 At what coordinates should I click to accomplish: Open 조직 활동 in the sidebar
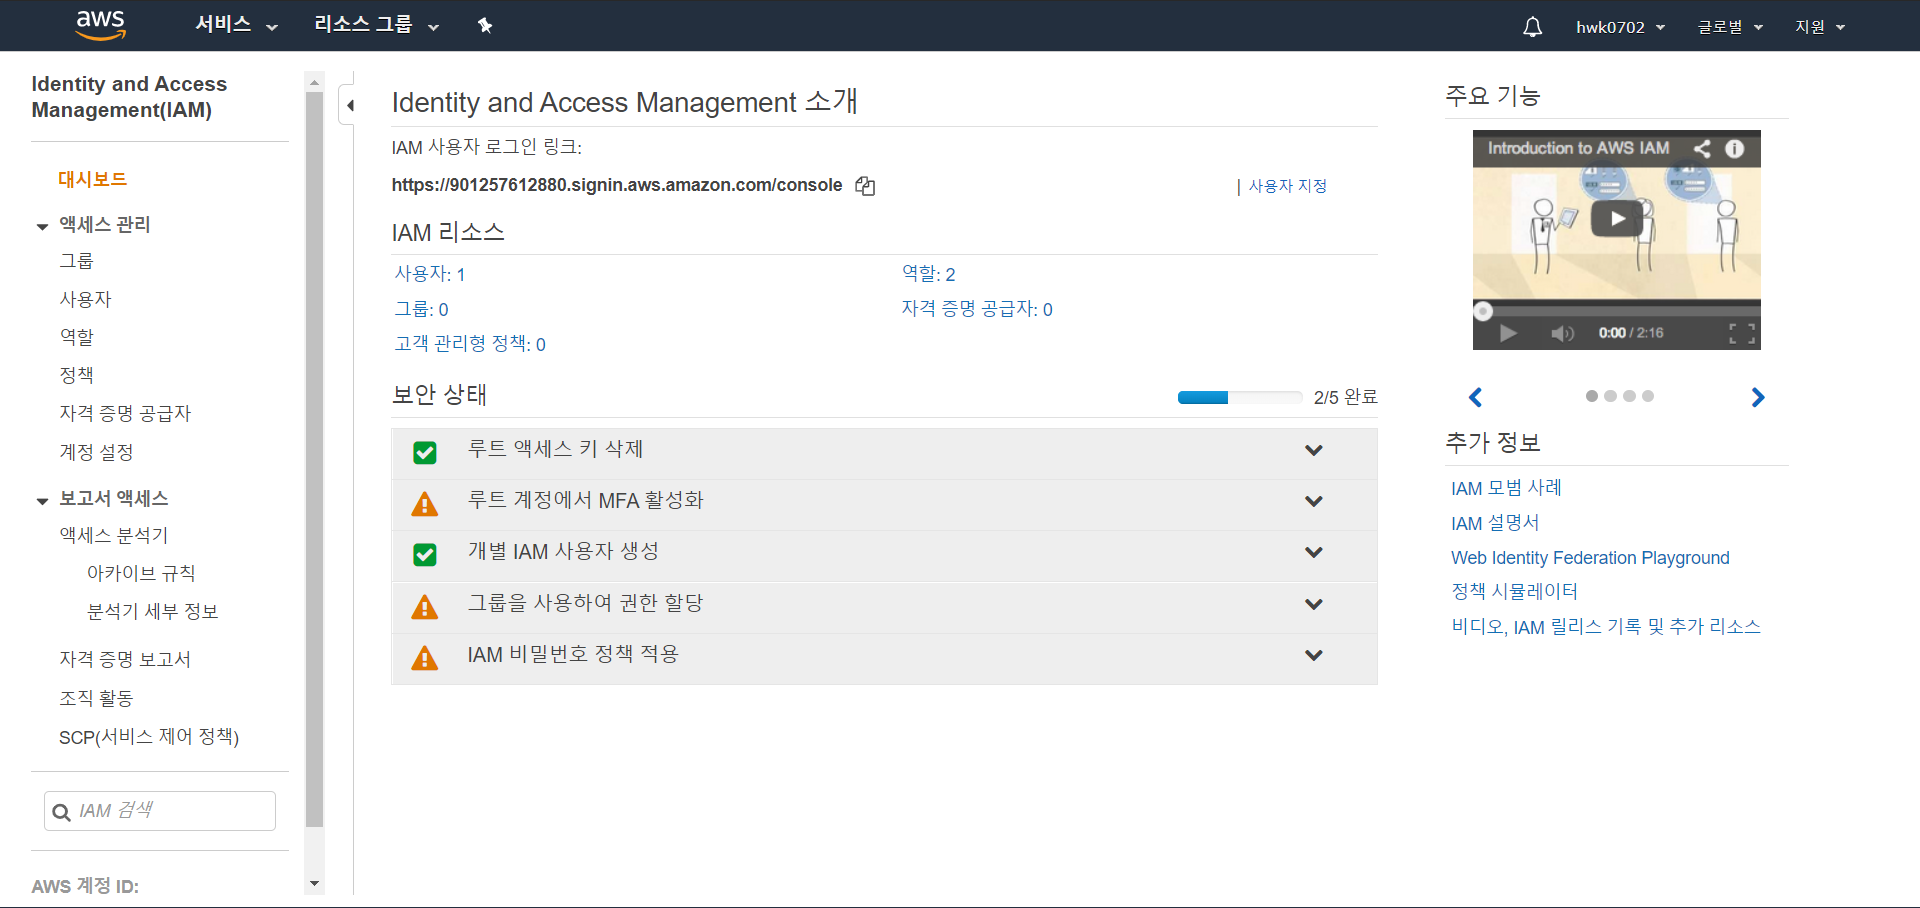[96, 698]
